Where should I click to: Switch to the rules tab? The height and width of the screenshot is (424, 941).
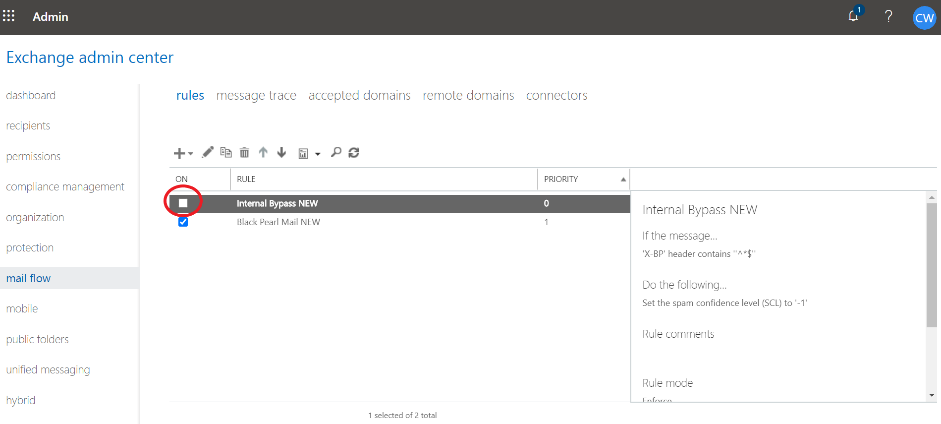190,95
